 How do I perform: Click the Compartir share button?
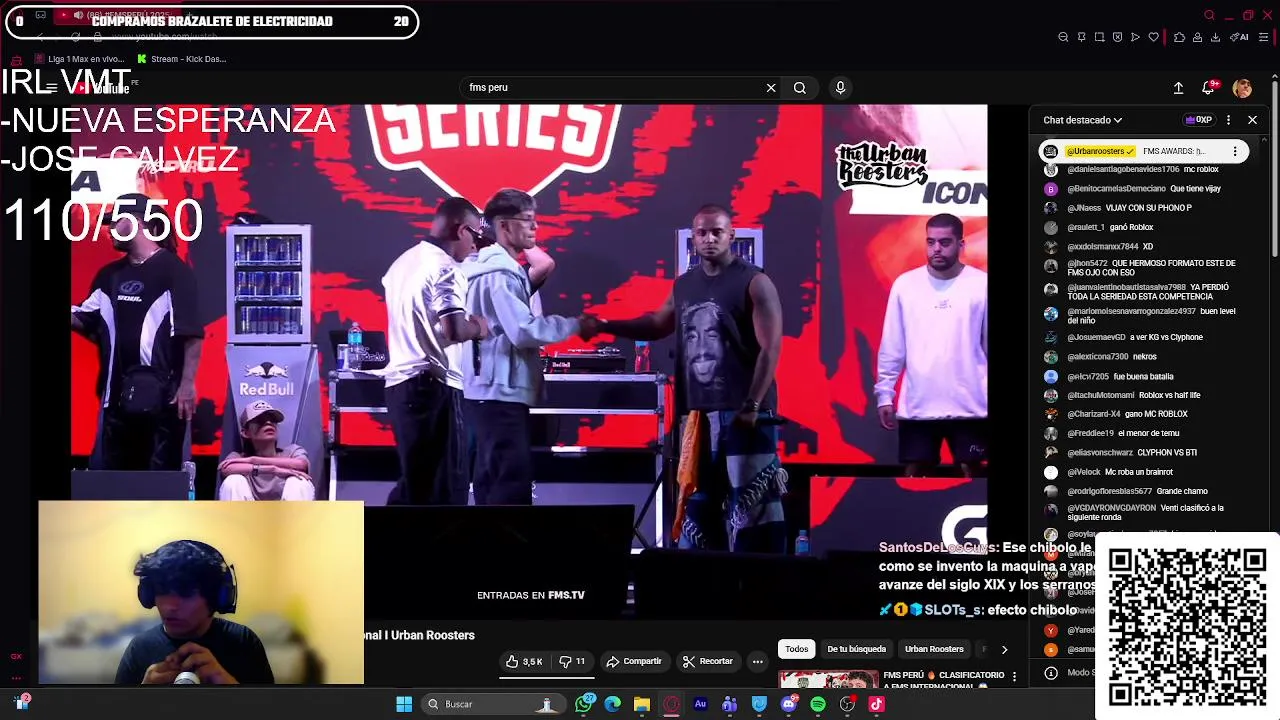634,661
